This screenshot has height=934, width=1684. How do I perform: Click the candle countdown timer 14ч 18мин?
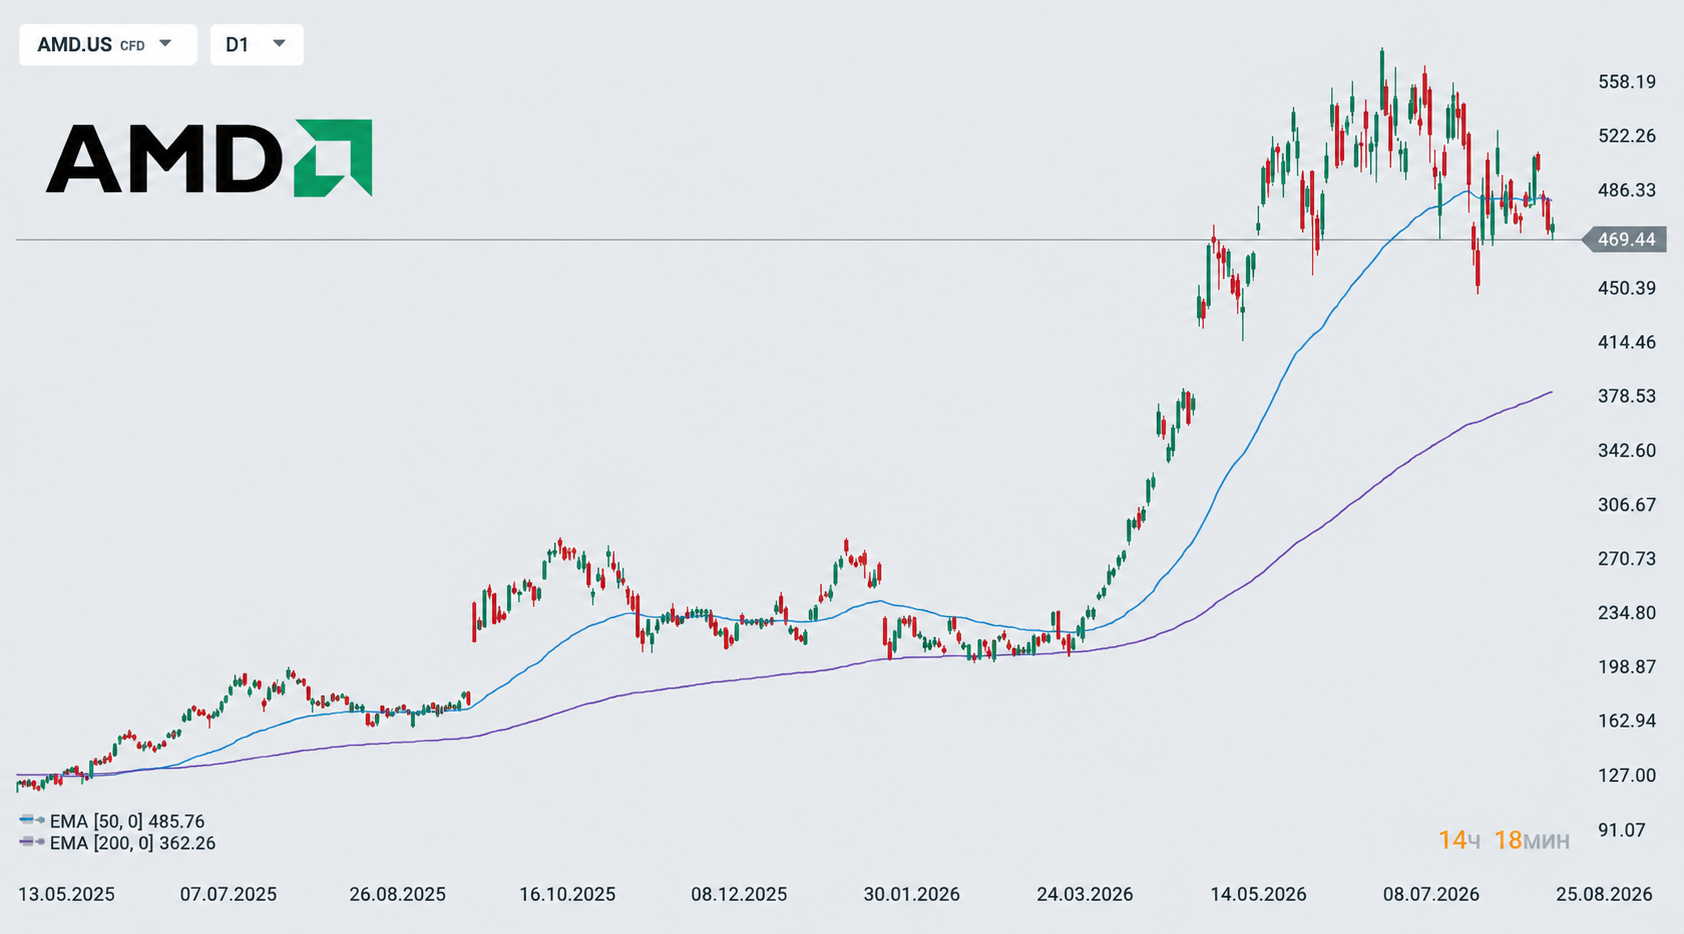tap(1503, 840)
